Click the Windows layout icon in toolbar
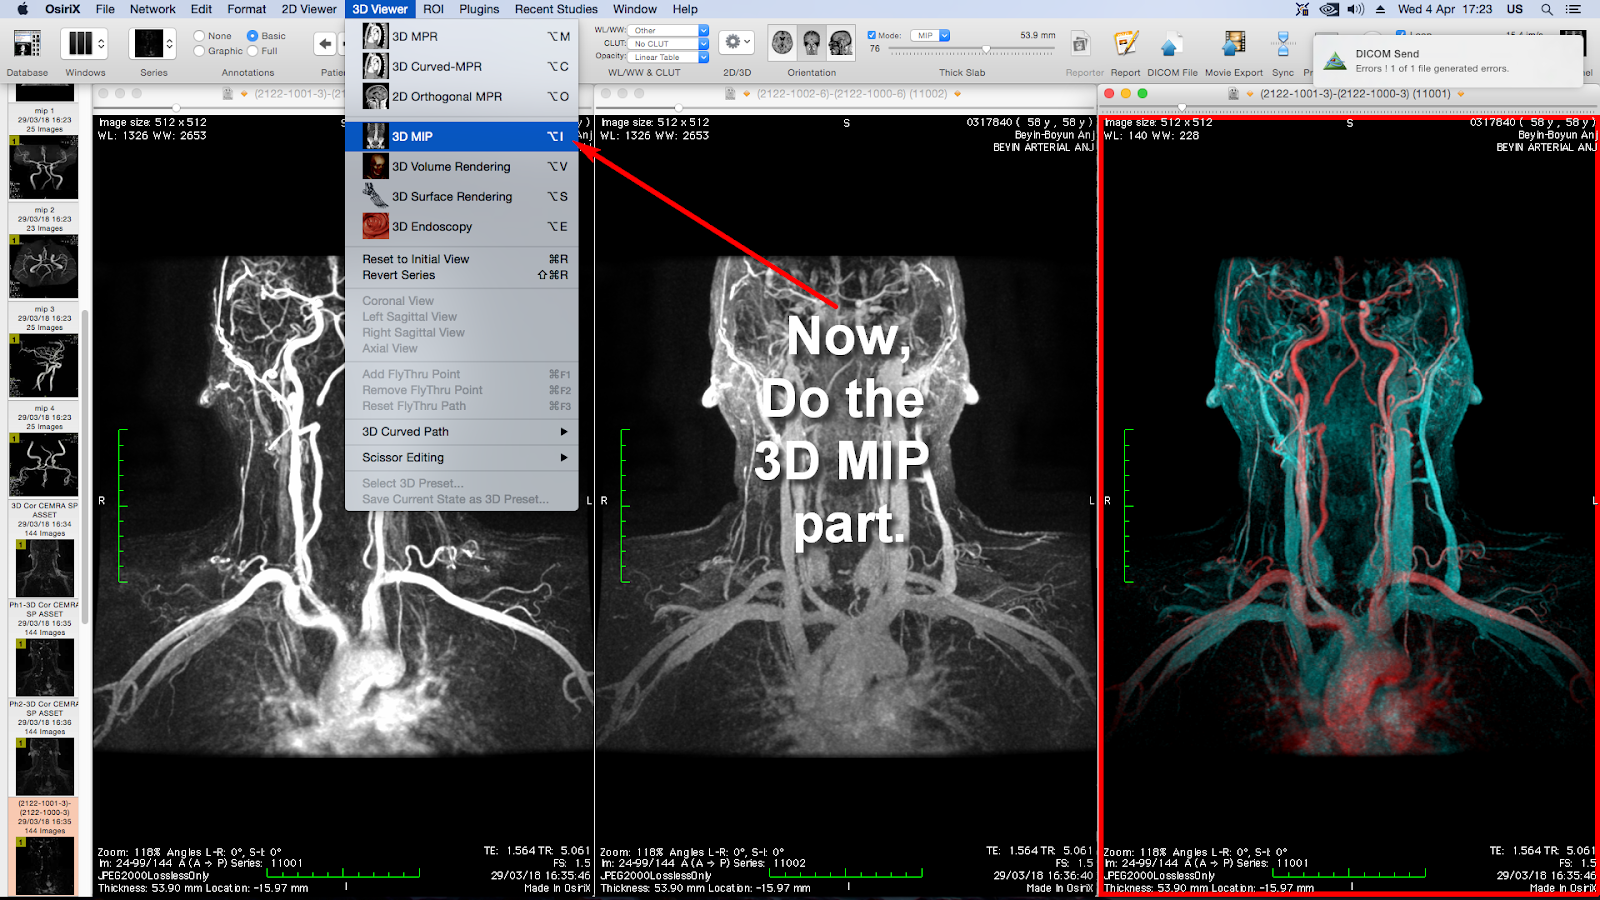 click(x=81, y=43)
